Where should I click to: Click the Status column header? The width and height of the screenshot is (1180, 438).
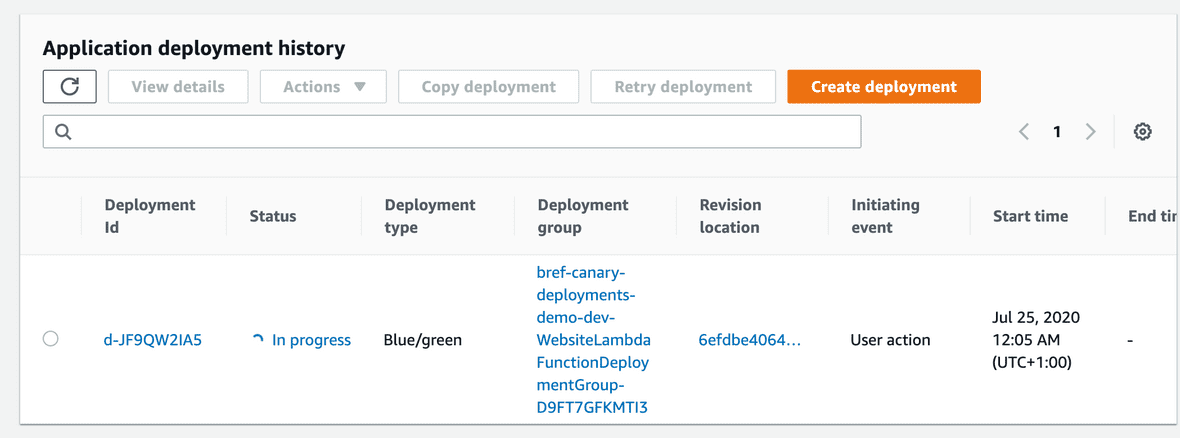coord(272,216)
